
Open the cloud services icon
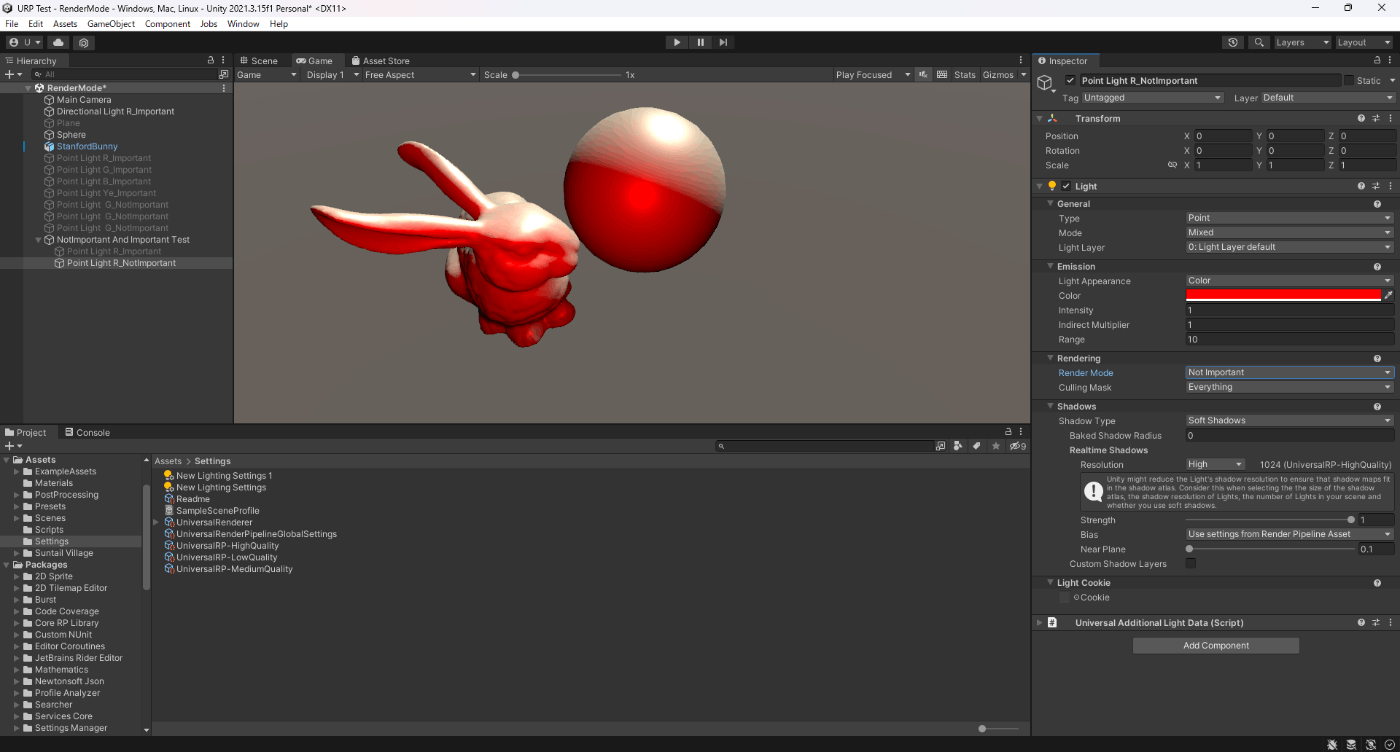58,43
